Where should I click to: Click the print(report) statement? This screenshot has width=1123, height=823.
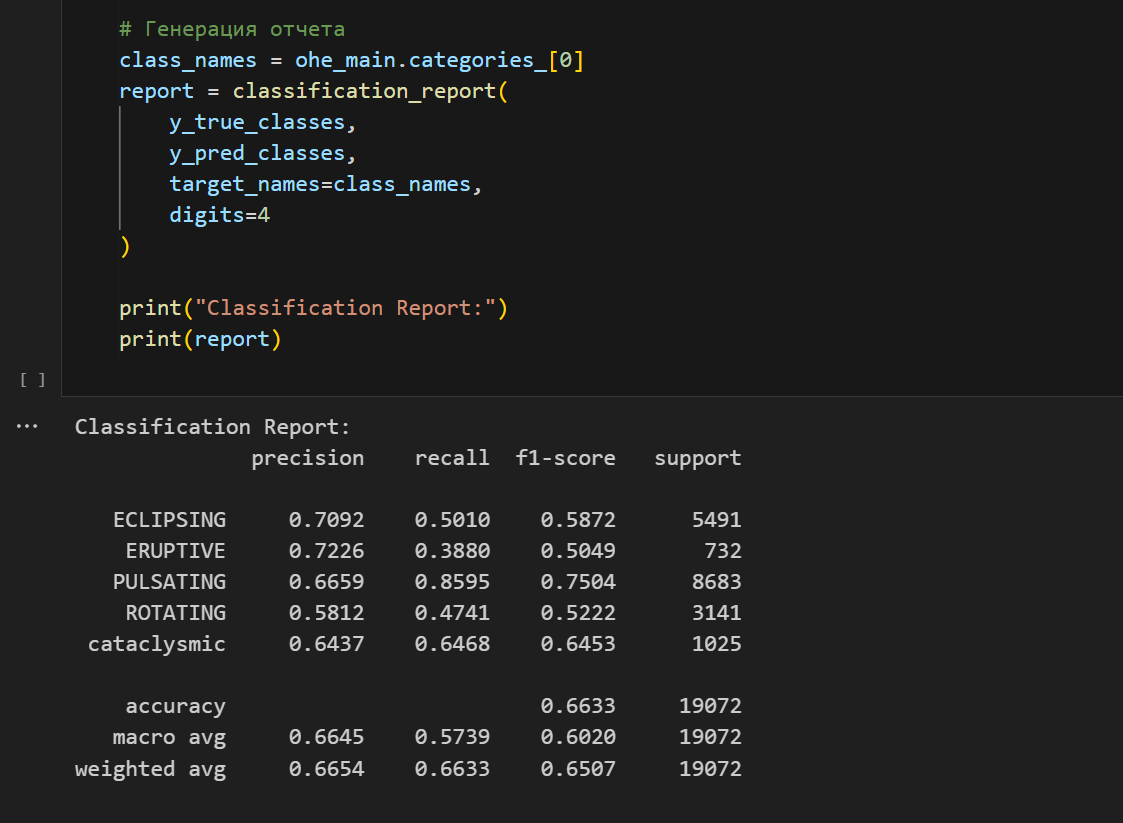[200, 339]
